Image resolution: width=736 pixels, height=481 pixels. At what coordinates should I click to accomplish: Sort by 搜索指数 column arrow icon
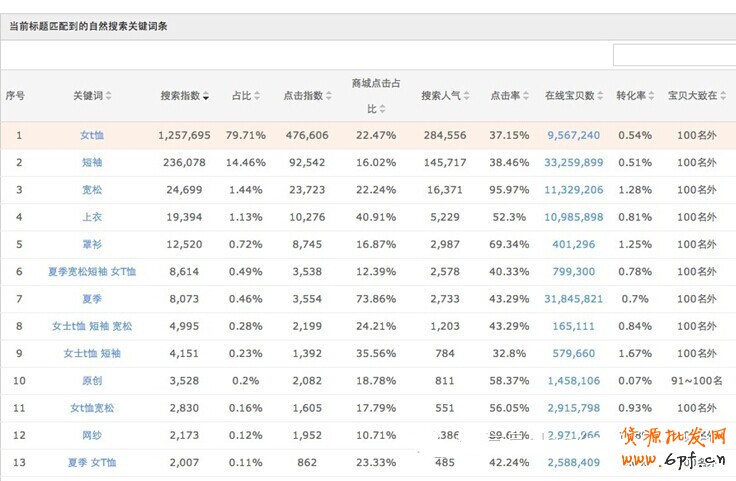(206, 97)
